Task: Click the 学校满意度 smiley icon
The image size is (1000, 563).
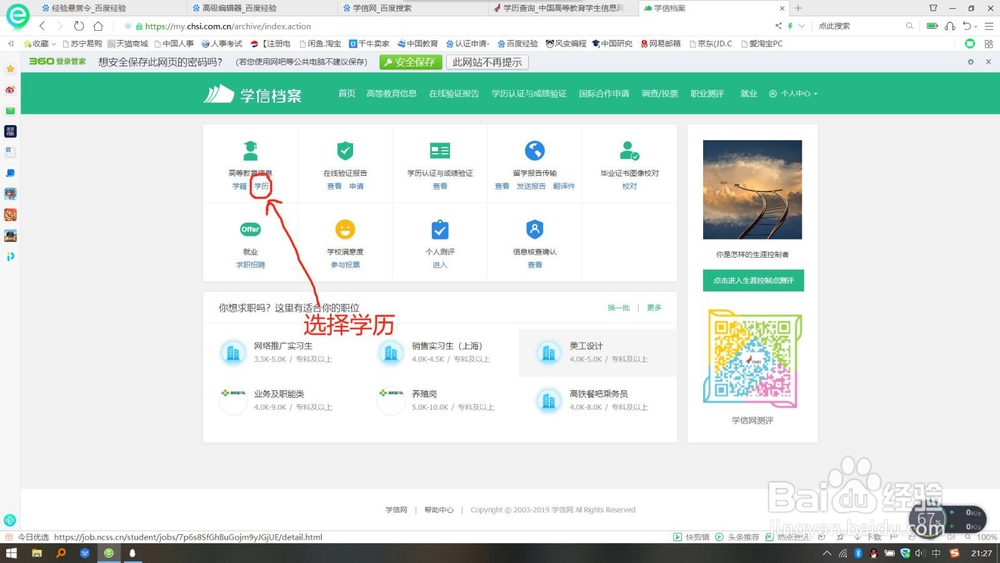Action: point(345,229)
